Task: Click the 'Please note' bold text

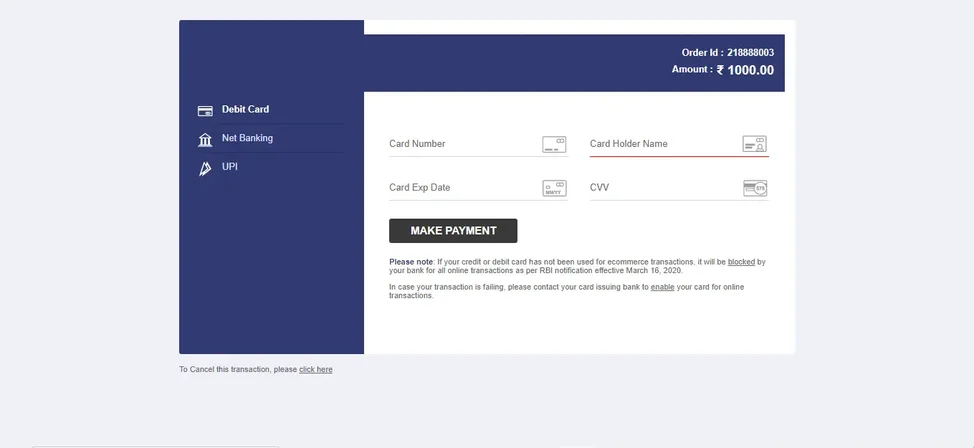Action: 411,262
